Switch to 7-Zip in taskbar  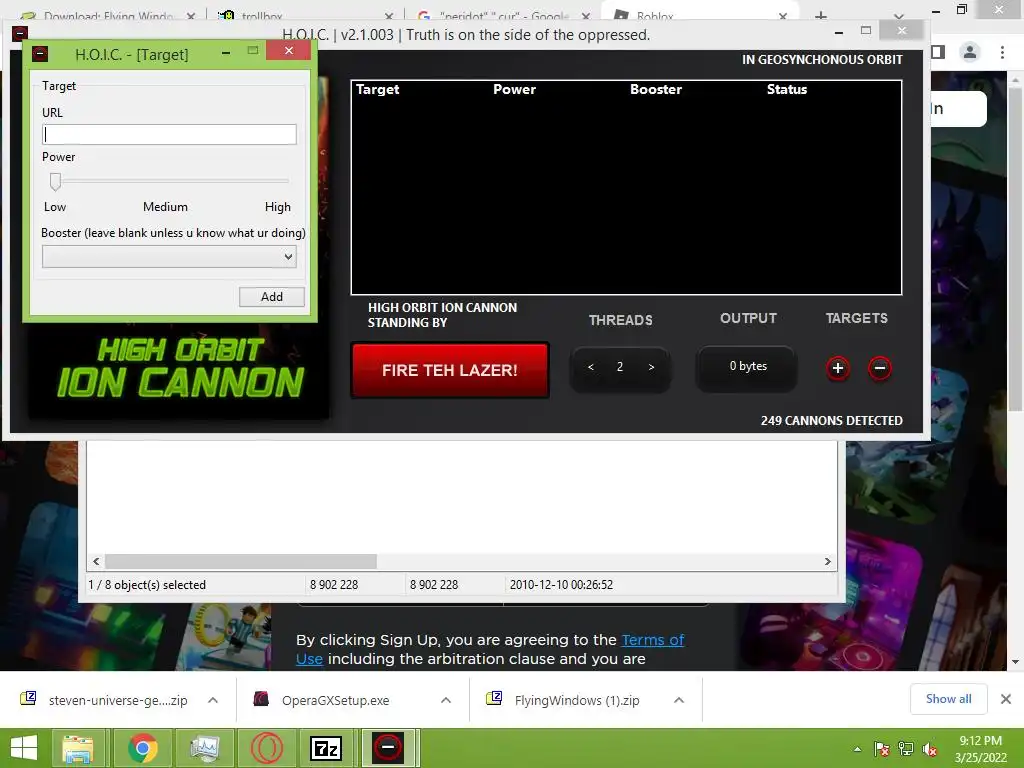click(x=326, y=748)
